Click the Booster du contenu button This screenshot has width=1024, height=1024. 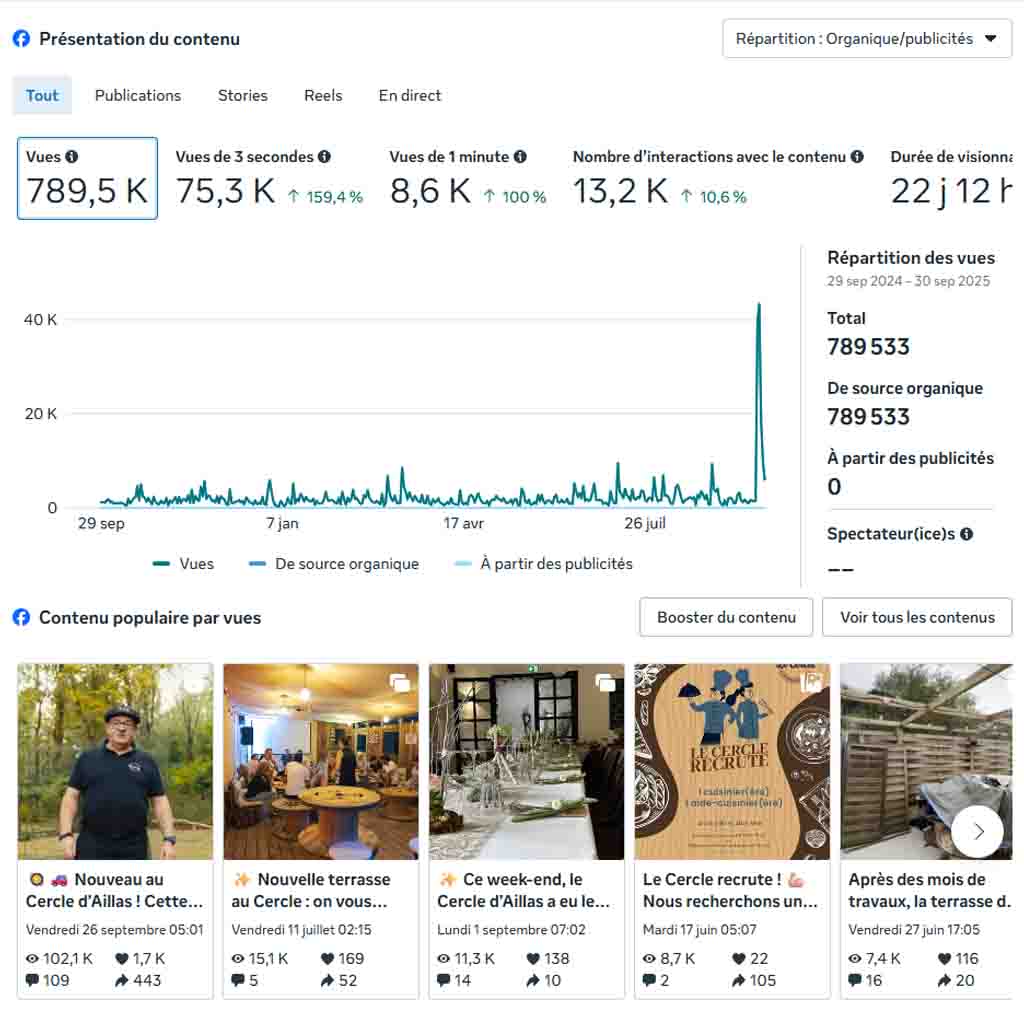(726, 617)
